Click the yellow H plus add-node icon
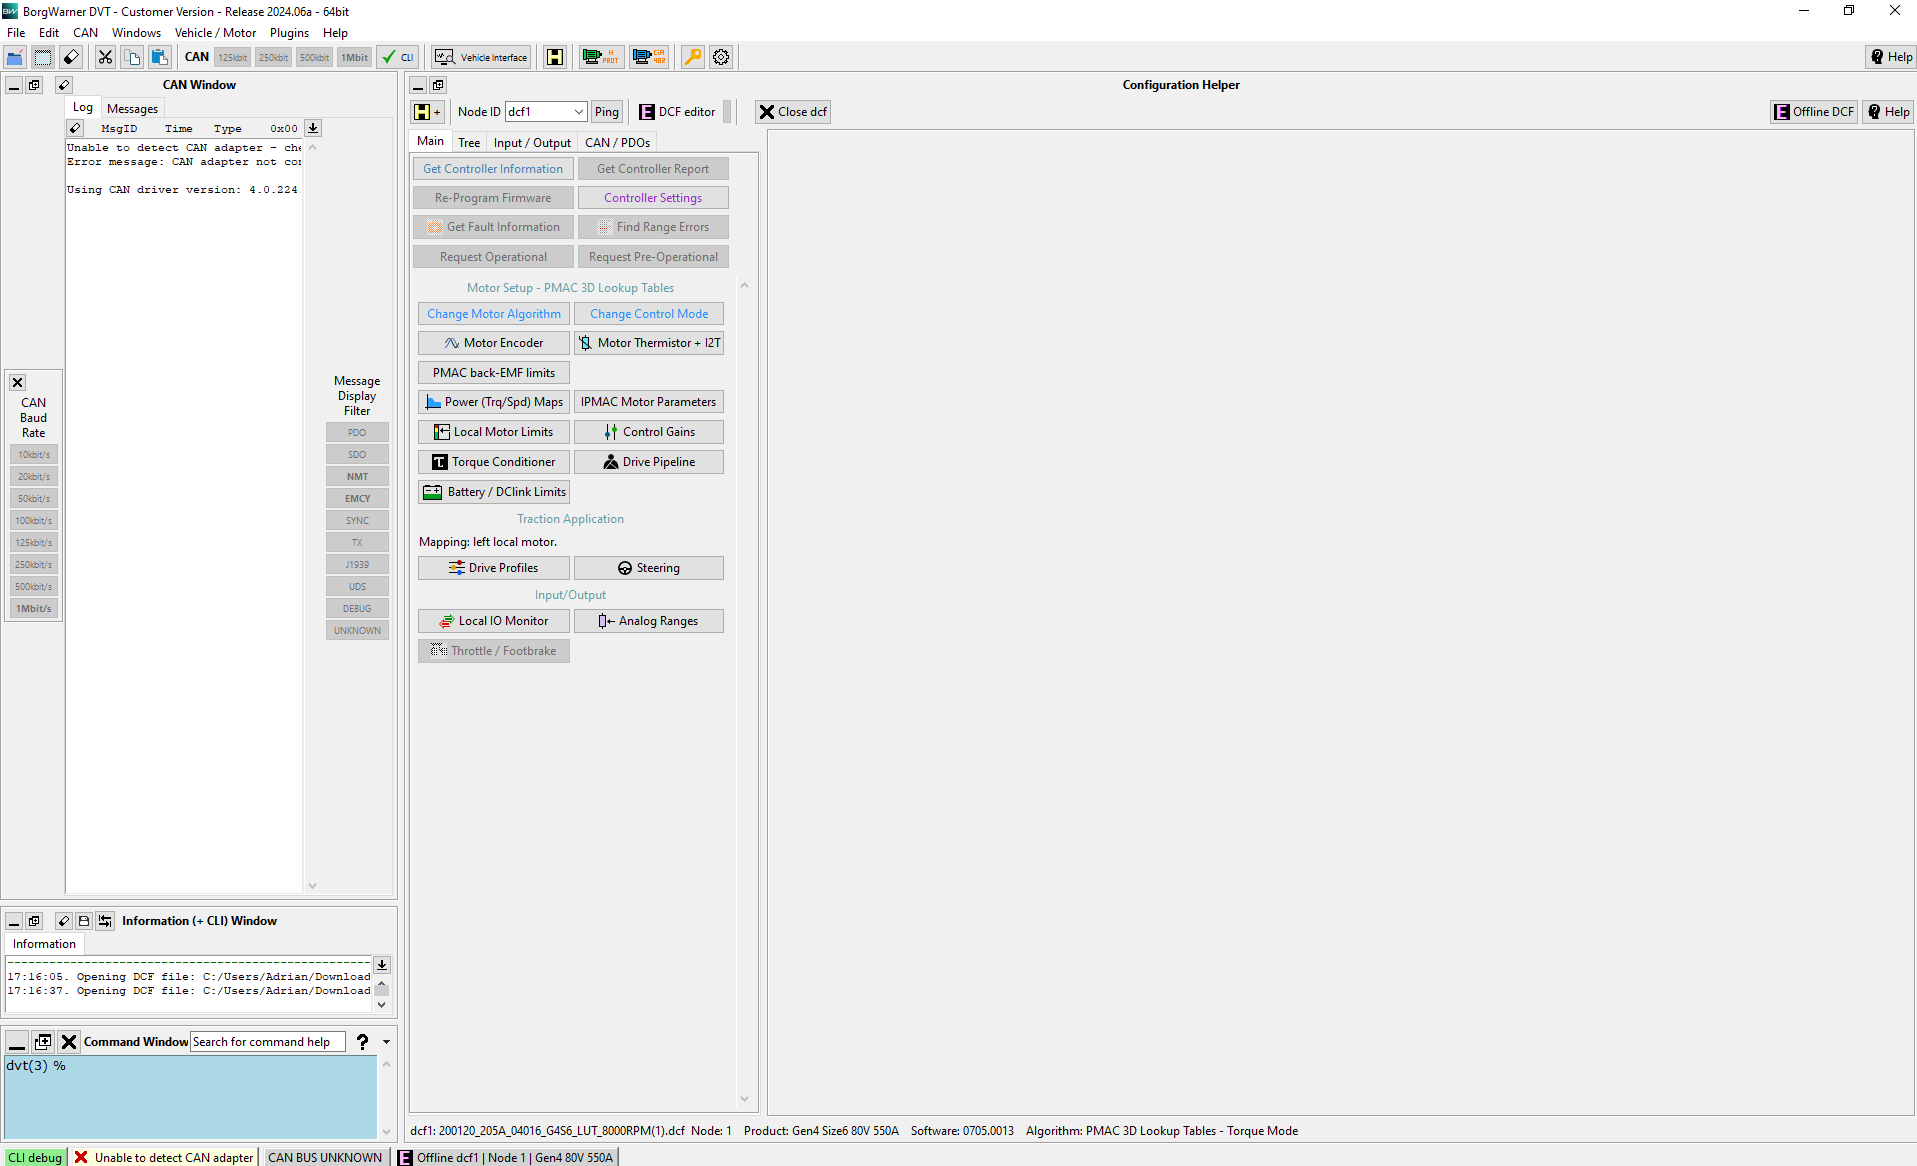The width and height of the screenshot is (1917, 1166). pos(427,112)
